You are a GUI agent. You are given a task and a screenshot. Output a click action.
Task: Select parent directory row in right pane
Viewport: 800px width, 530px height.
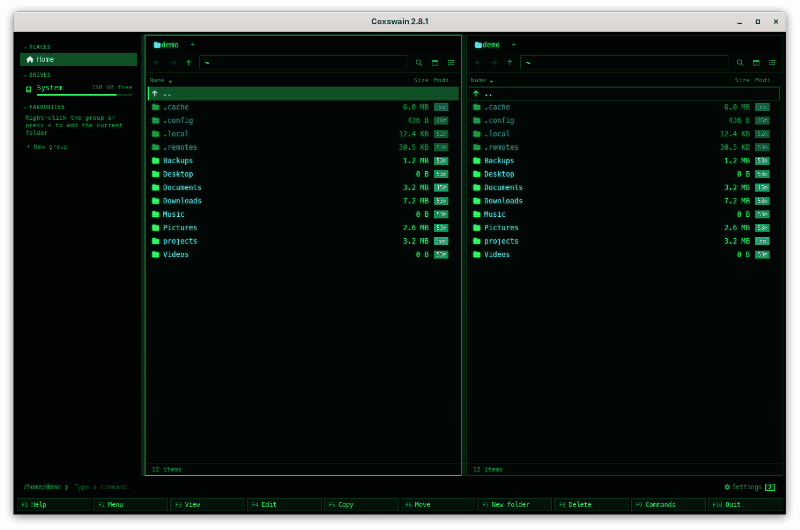point(624,94)
